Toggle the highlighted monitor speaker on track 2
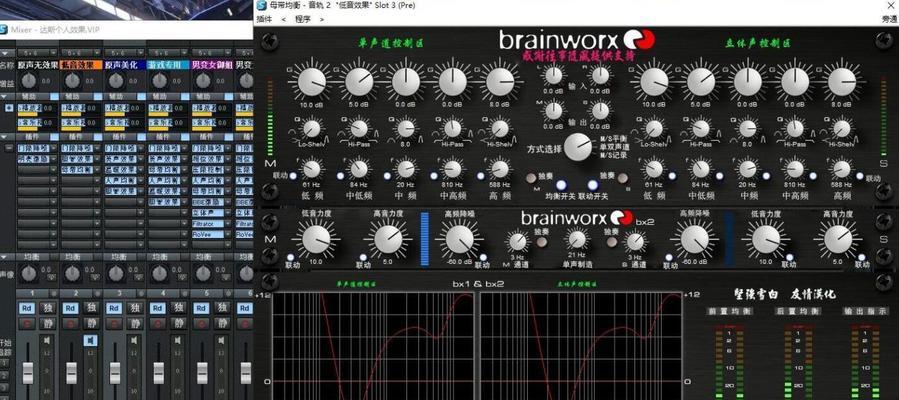Image resolution: width=899 pixels, height=400 pixels. pos(91,340)
